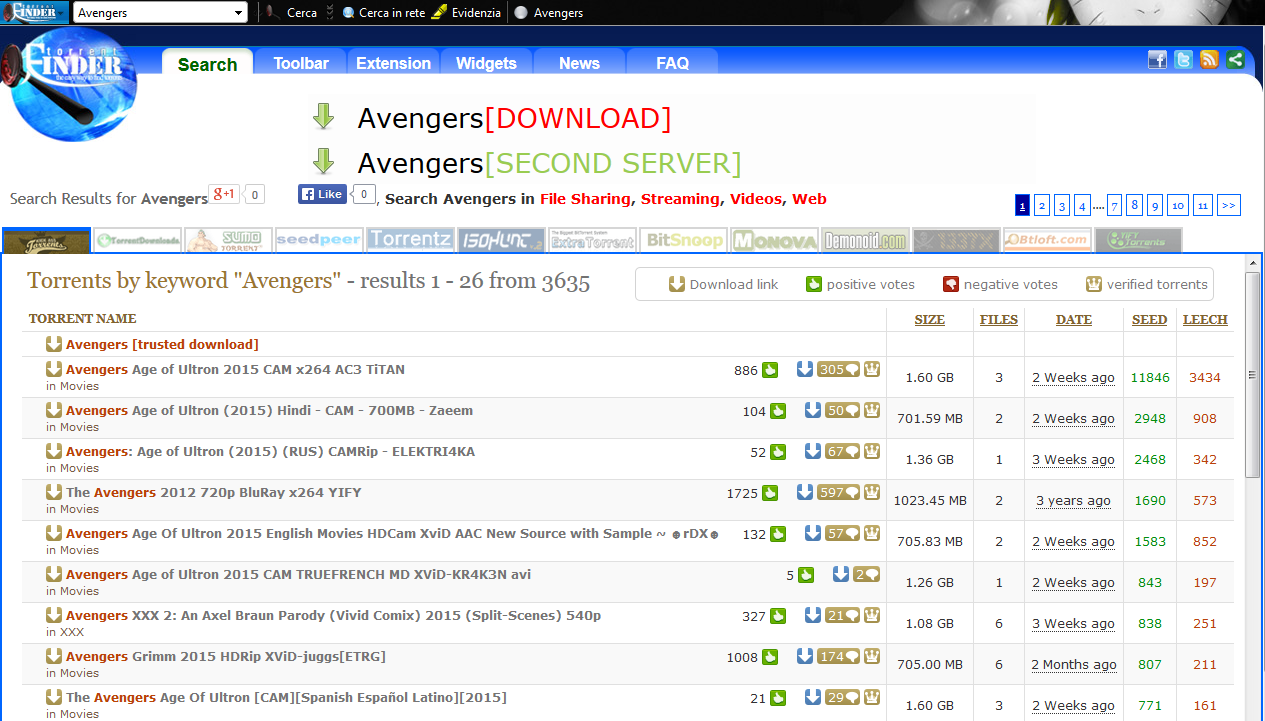Click the 305 comments badge on TiTAN row
The height and width of the screenshot is (721, 1265).
point(838,369)
